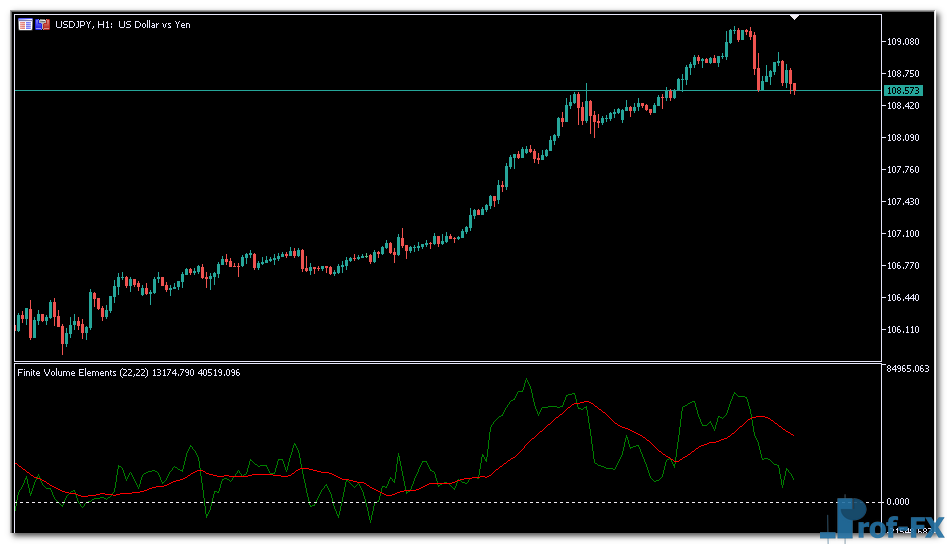Click the blue table-style icon beside USDJPY
This screenshot has width=947, height=544.
pyautogui.click(x=25, y=25)
